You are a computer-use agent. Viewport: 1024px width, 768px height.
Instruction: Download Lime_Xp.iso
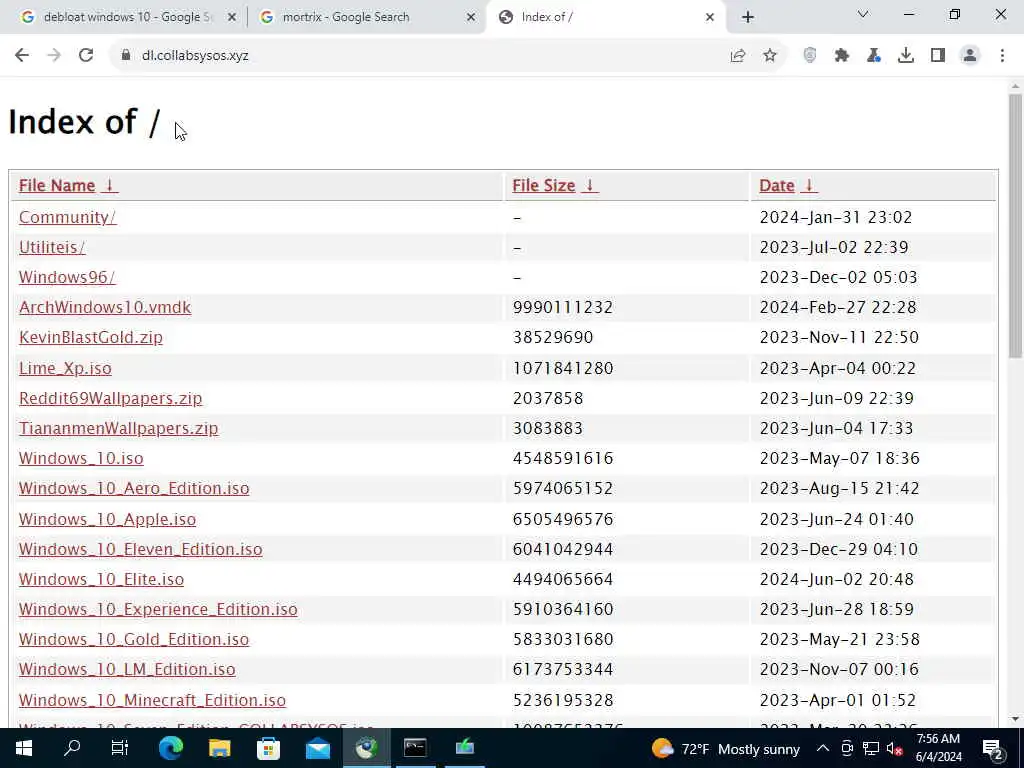tap(65, 368)
